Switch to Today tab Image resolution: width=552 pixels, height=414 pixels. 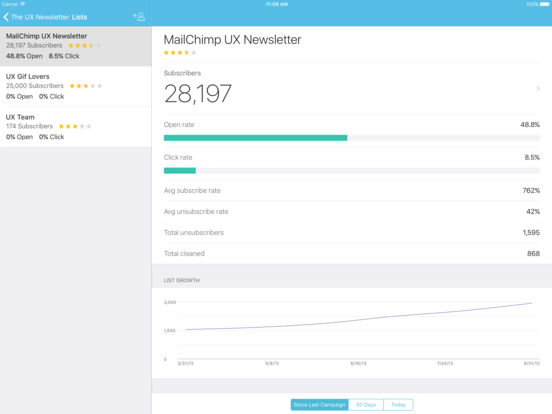tap(399, 405)
